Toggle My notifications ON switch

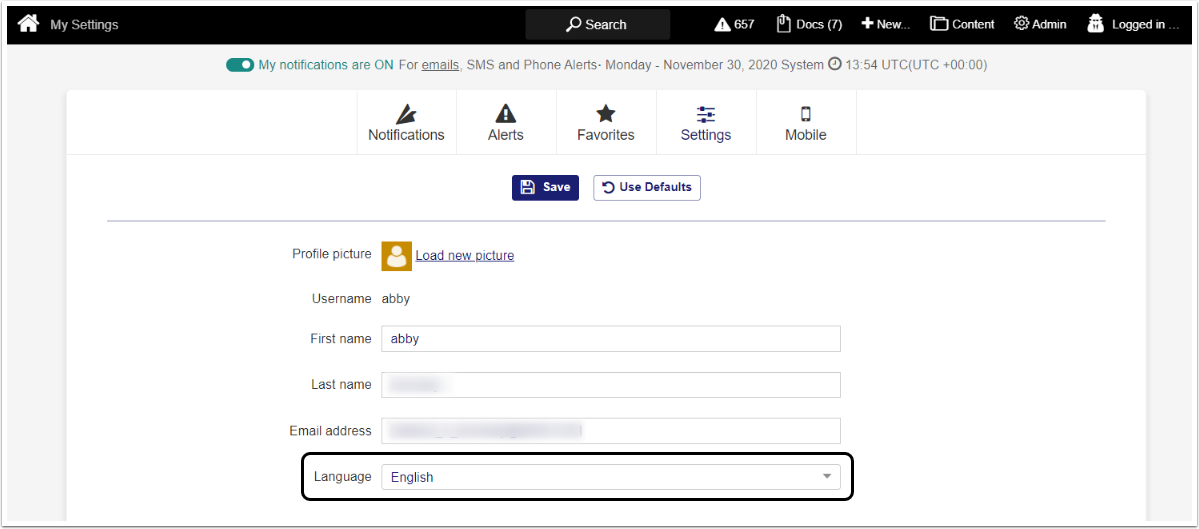[239, 65]
